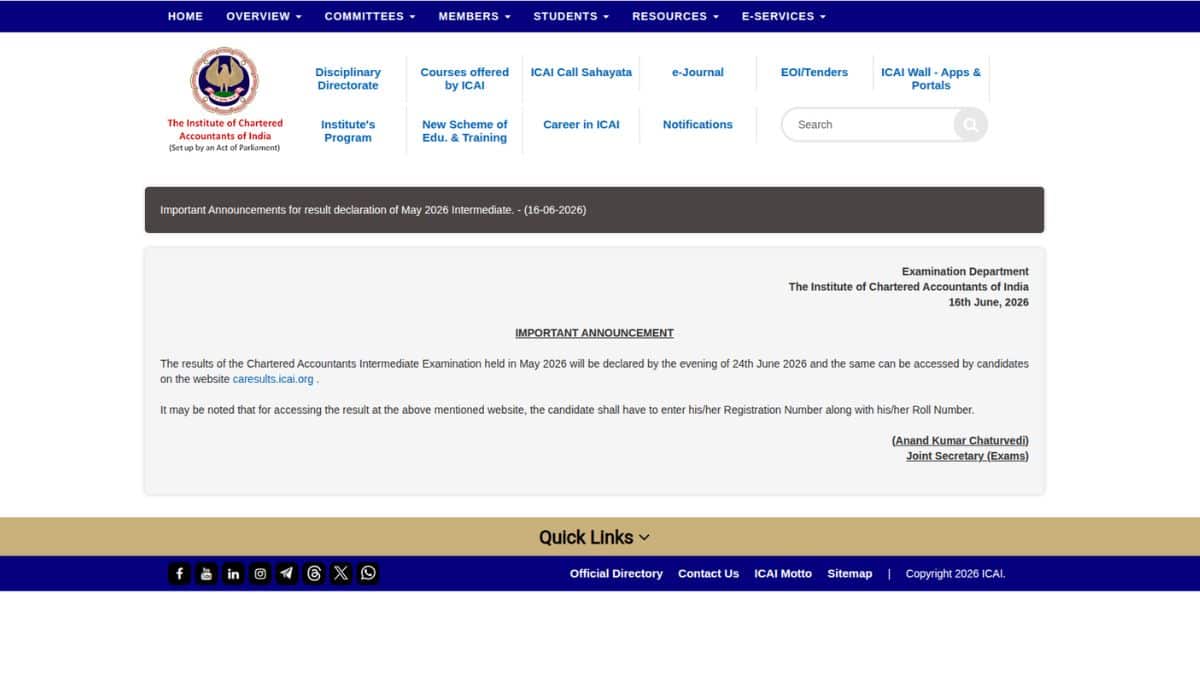Open Career in ICAI link

[x=581, y=124]
